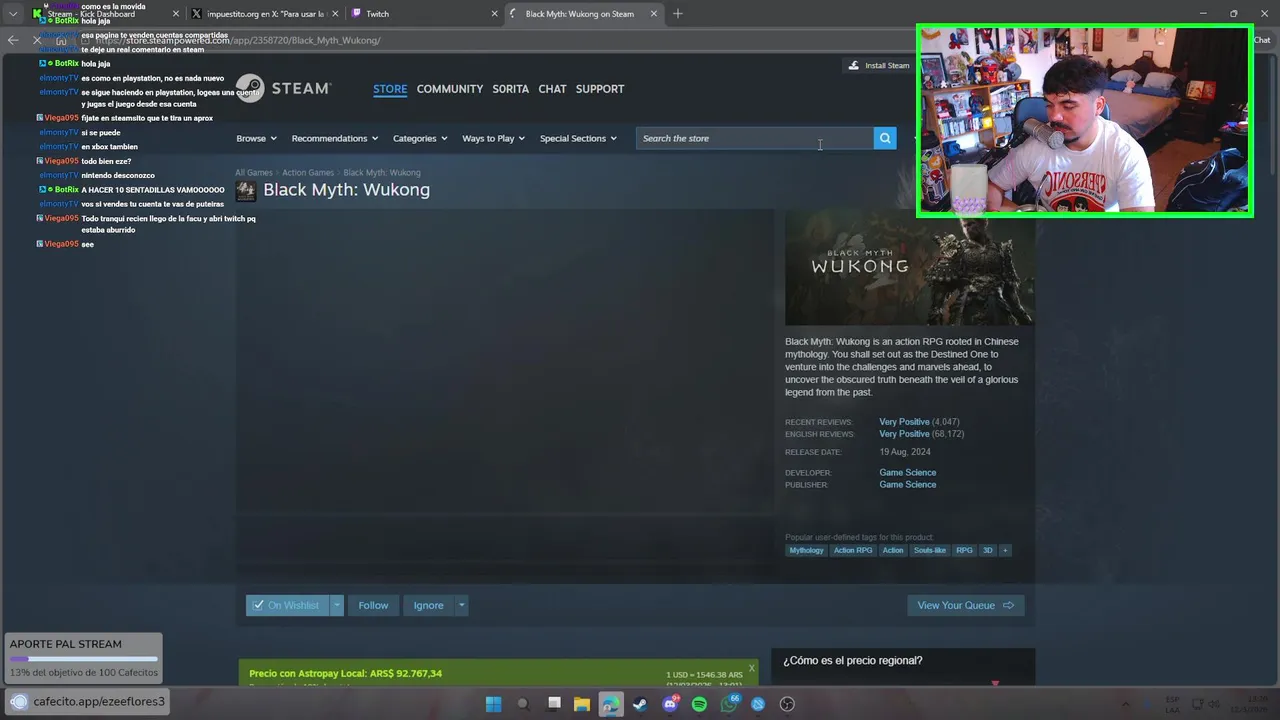Close the Kick Dashboard tab

[x=176, y=14]
